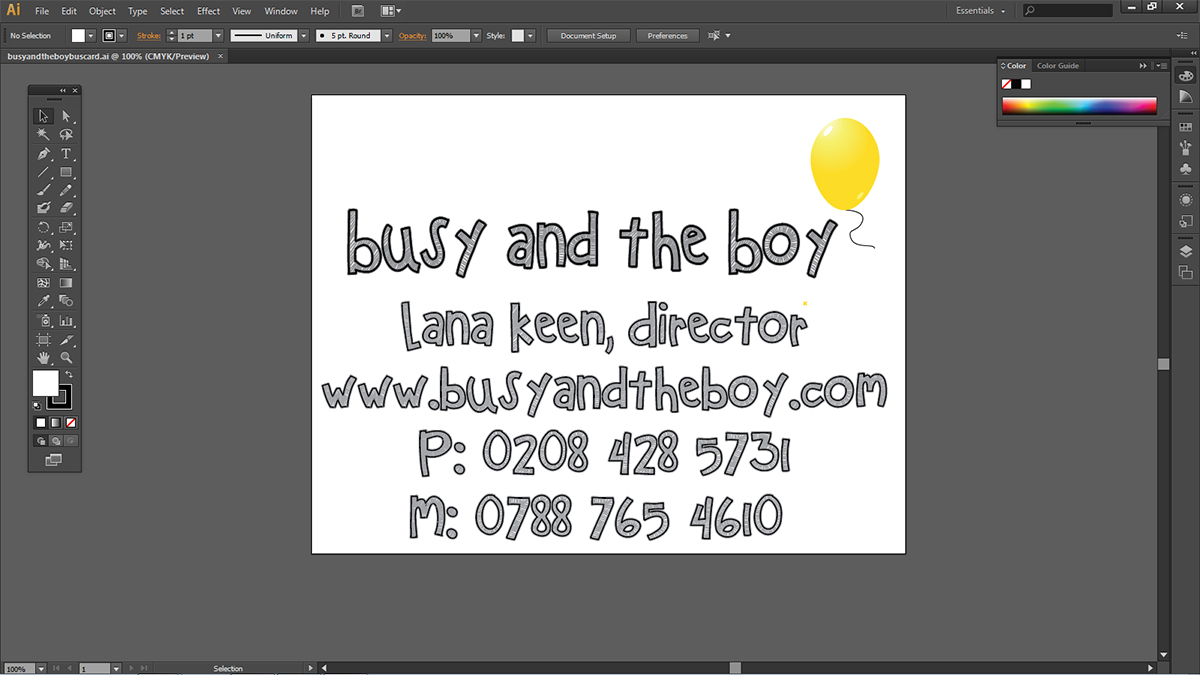Screen dimensions: 1200x675
Task: Pick a color from the spectrum bar
Action: 1079,106
